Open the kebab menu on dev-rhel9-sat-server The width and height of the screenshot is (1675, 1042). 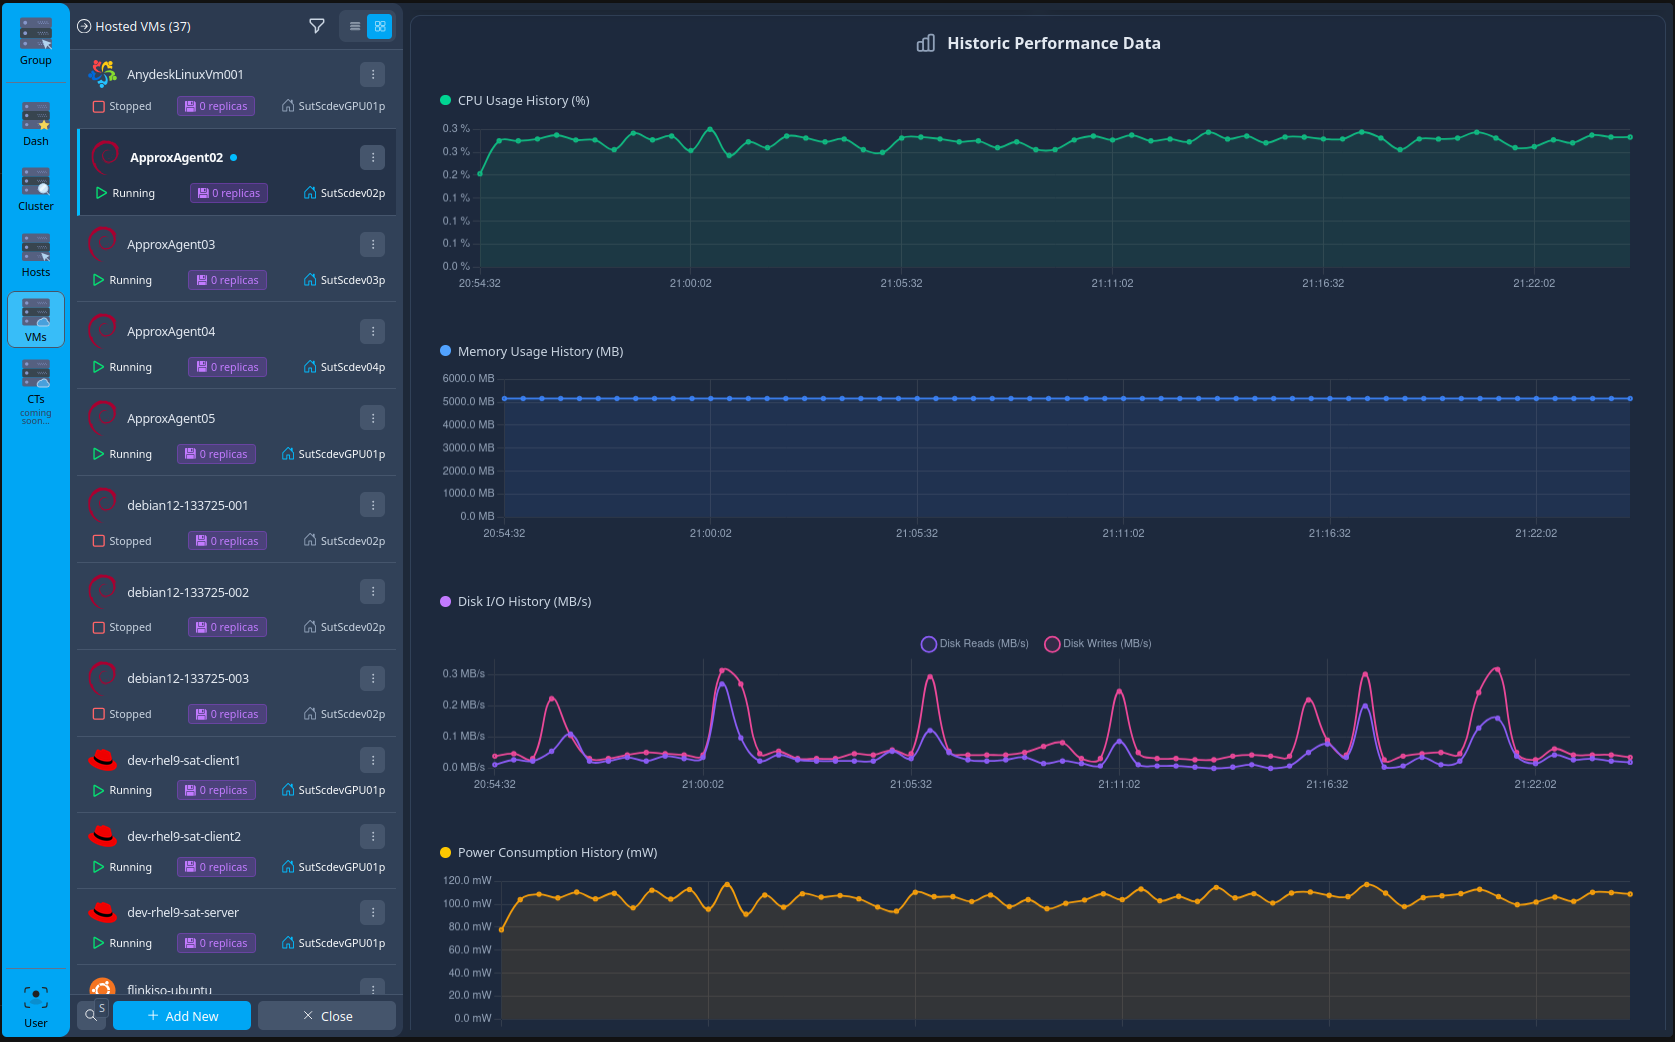pyautogui.click(x=372, y=912)
